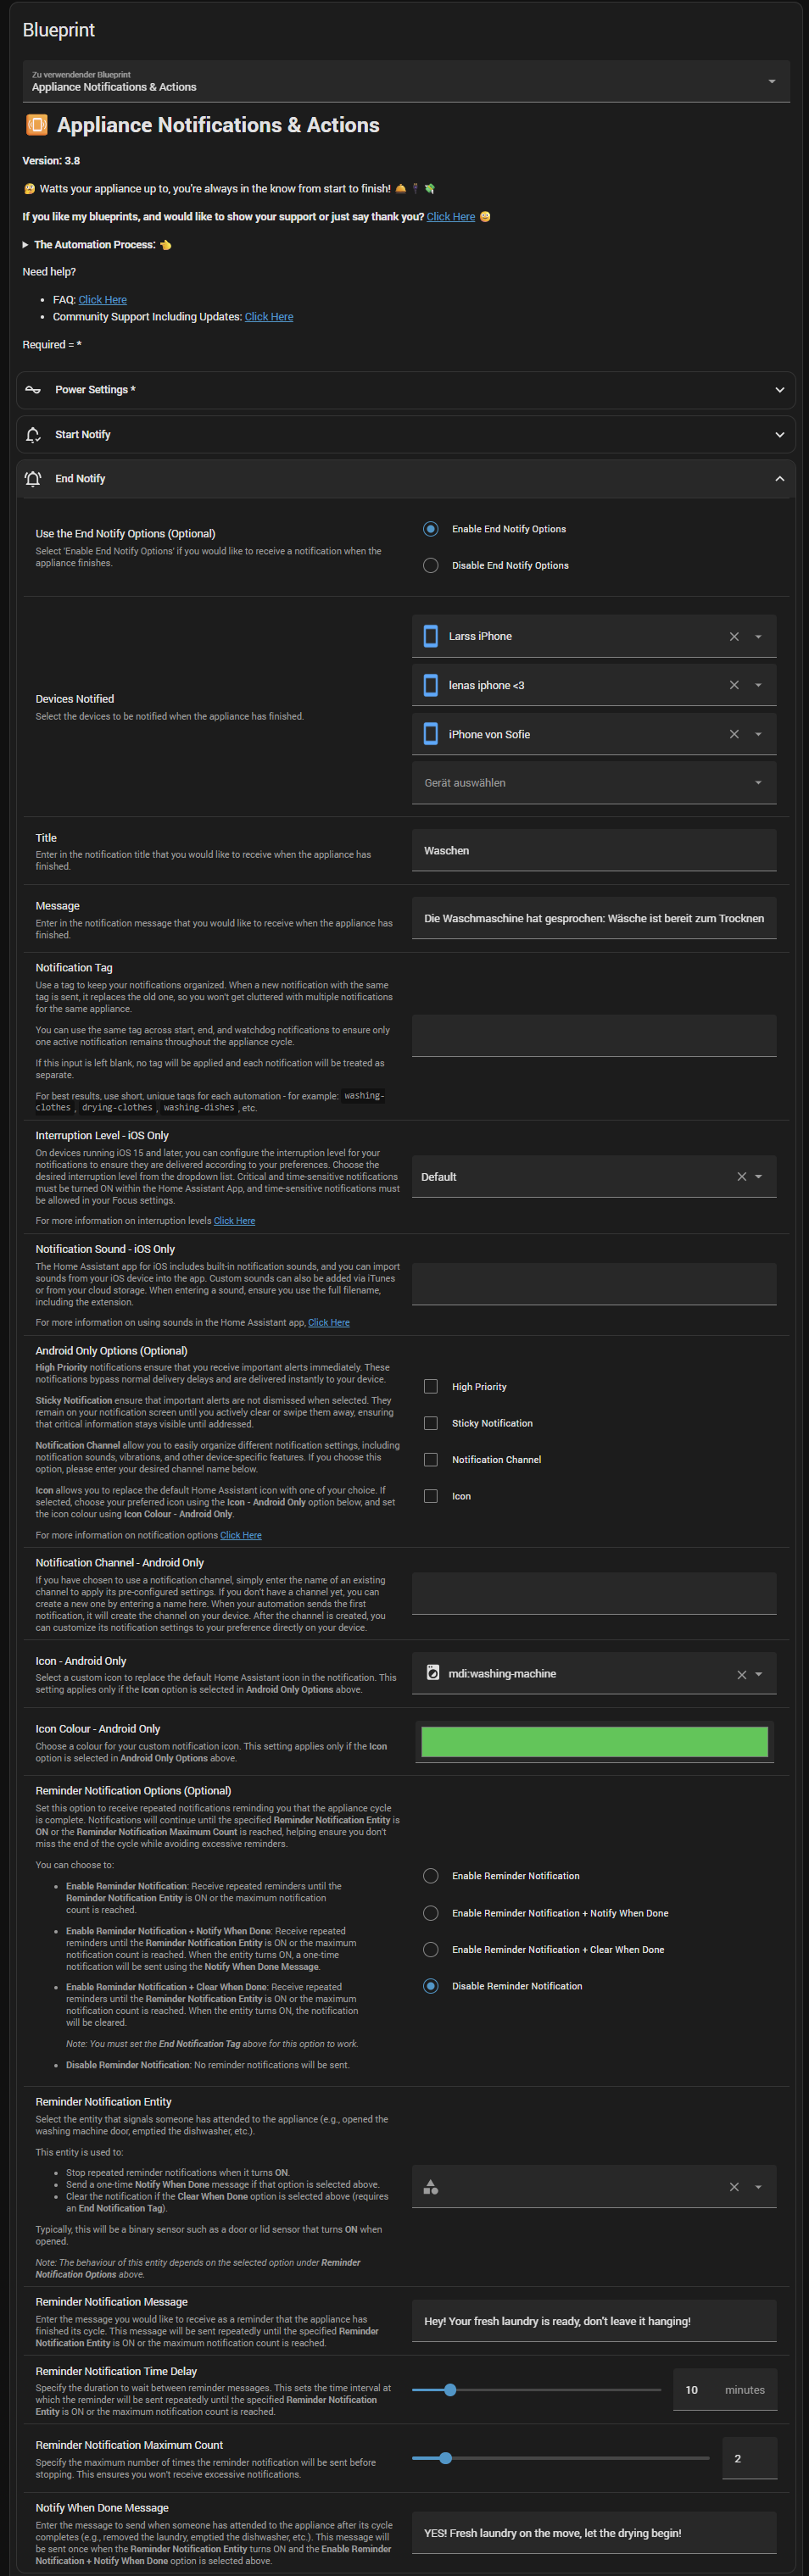Click the phone icon beside Larss iPhone
809x2576 pixels.
(x=431, y=637)
